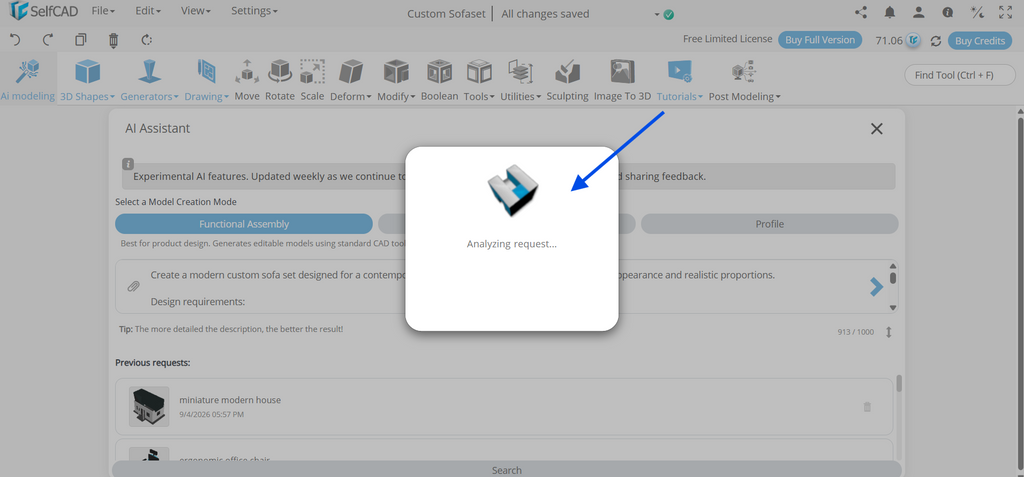Expand the 3D Shapes dropdown arrow

(x=112, y=97)
